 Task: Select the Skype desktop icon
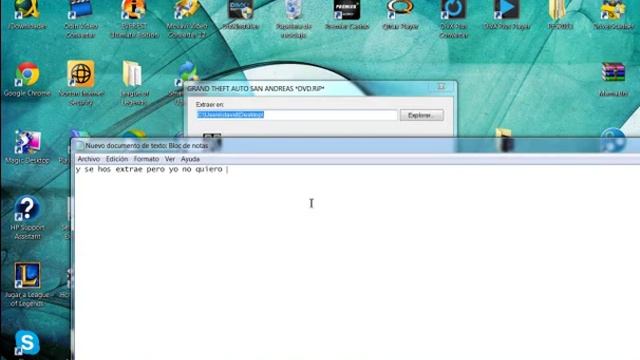27,344
